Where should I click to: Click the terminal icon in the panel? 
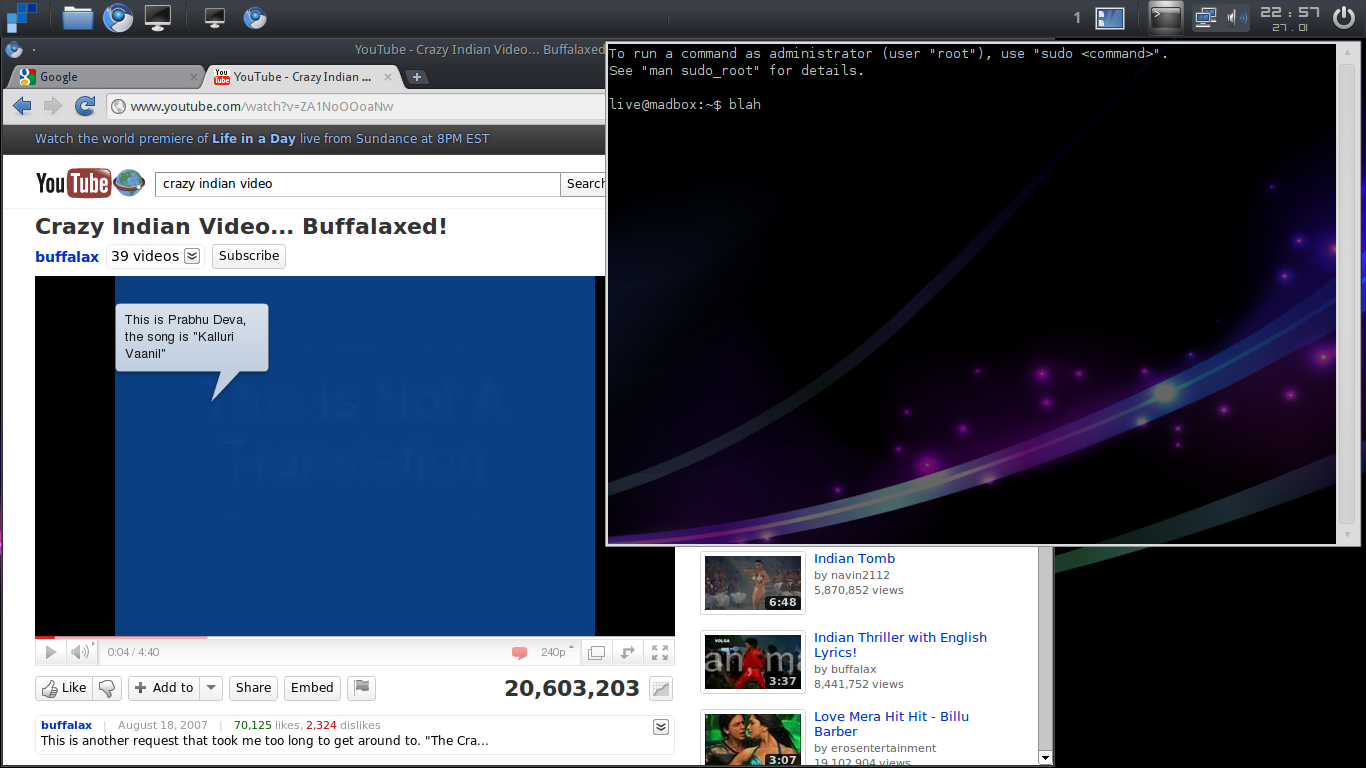(x=1165, y=17)
